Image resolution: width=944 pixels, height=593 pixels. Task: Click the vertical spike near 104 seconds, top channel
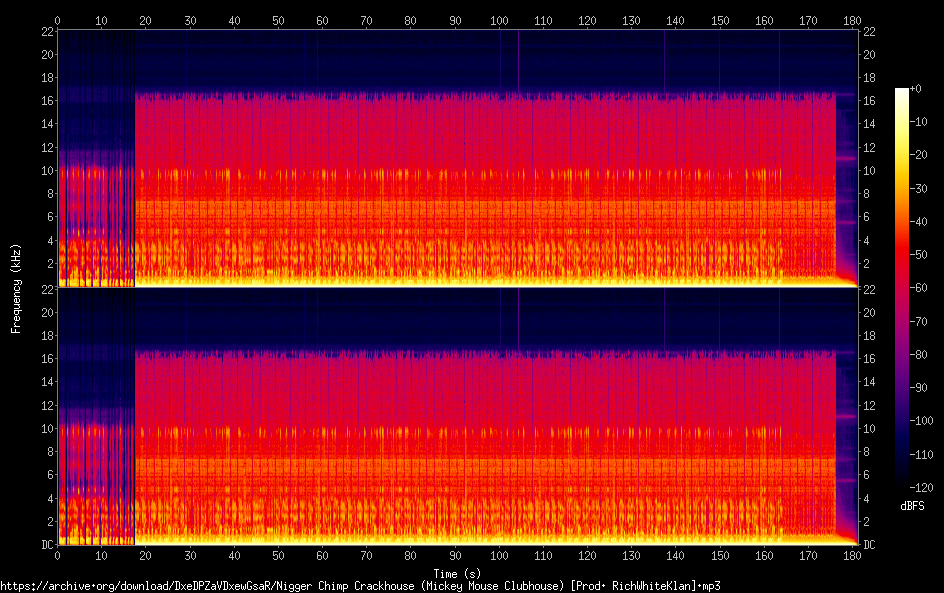click(x=518, y=60)
